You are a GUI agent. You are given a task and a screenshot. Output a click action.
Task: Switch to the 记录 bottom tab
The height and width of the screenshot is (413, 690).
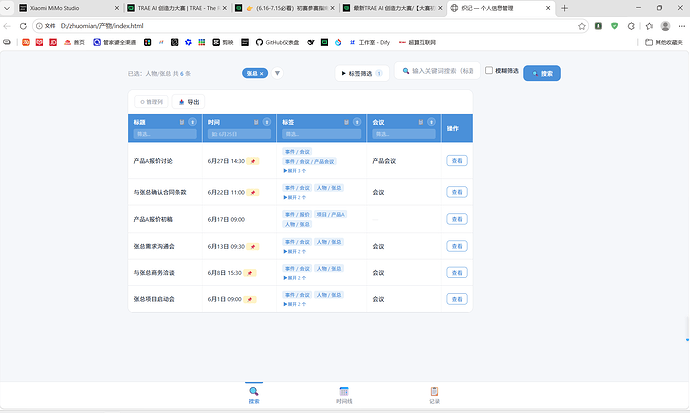[x=434, y=395]
